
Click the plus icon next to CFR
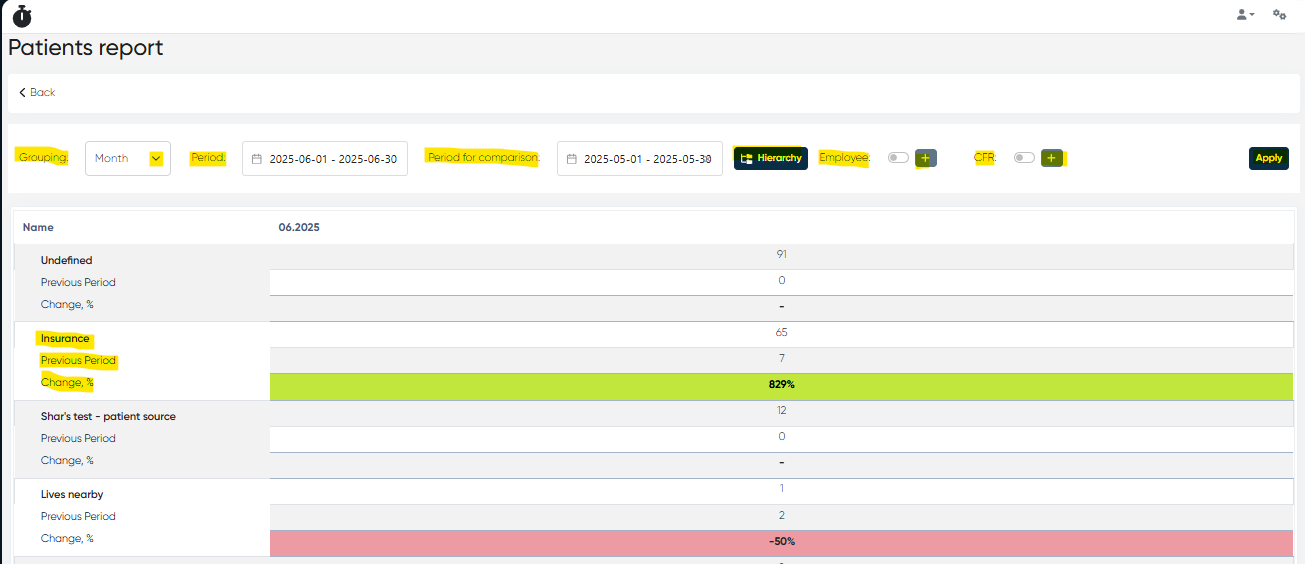(x=1051, y=158)
